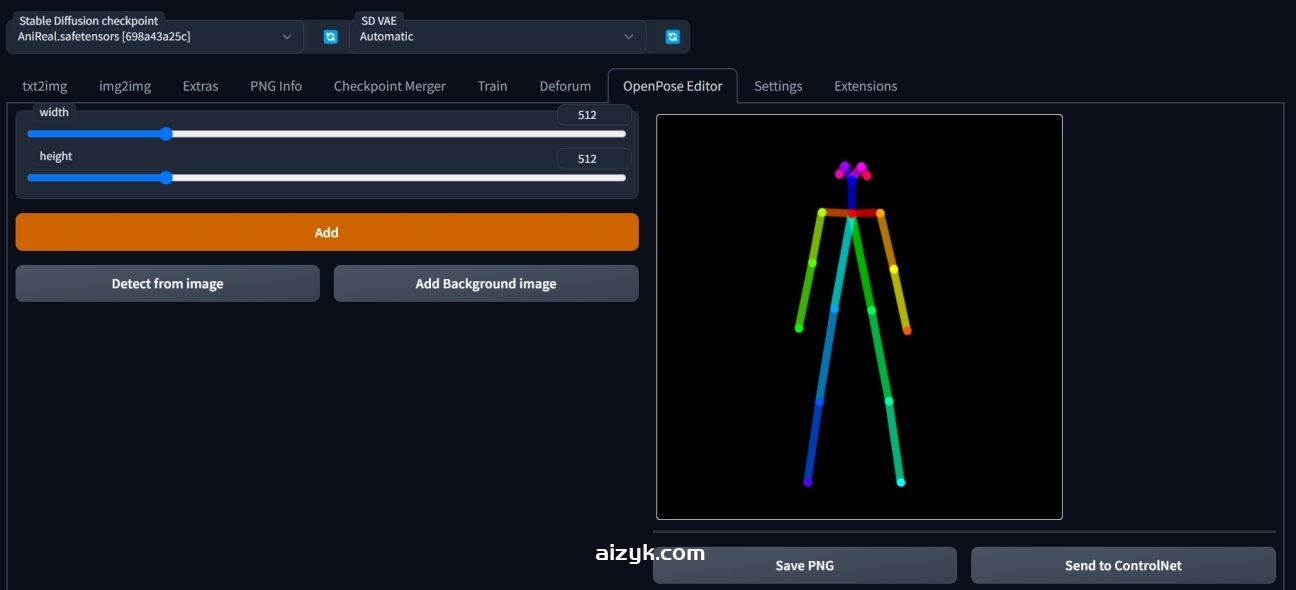This screenshot has height=590, width=1296.
Task: Open the Stable Diffusion checkpoint dropdown
Action: pos(155,37)
